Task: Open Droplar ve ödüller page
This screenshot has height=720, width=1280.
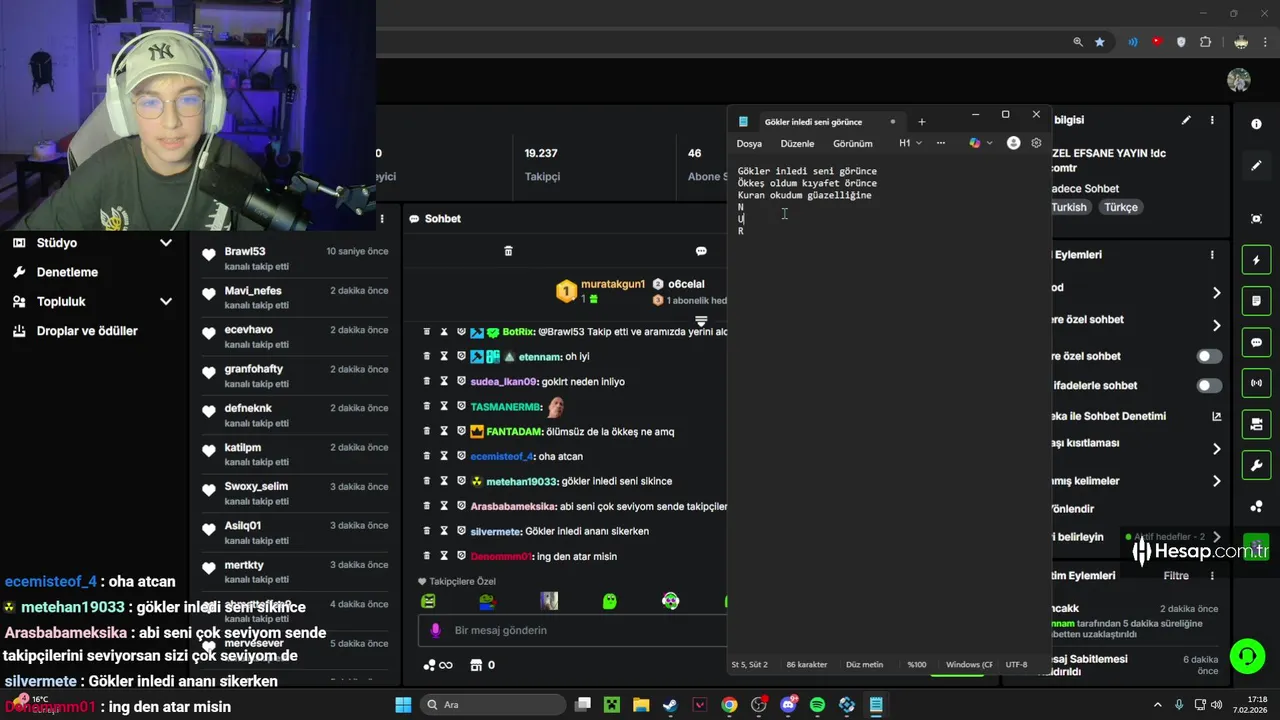Action: coord(87,331)
